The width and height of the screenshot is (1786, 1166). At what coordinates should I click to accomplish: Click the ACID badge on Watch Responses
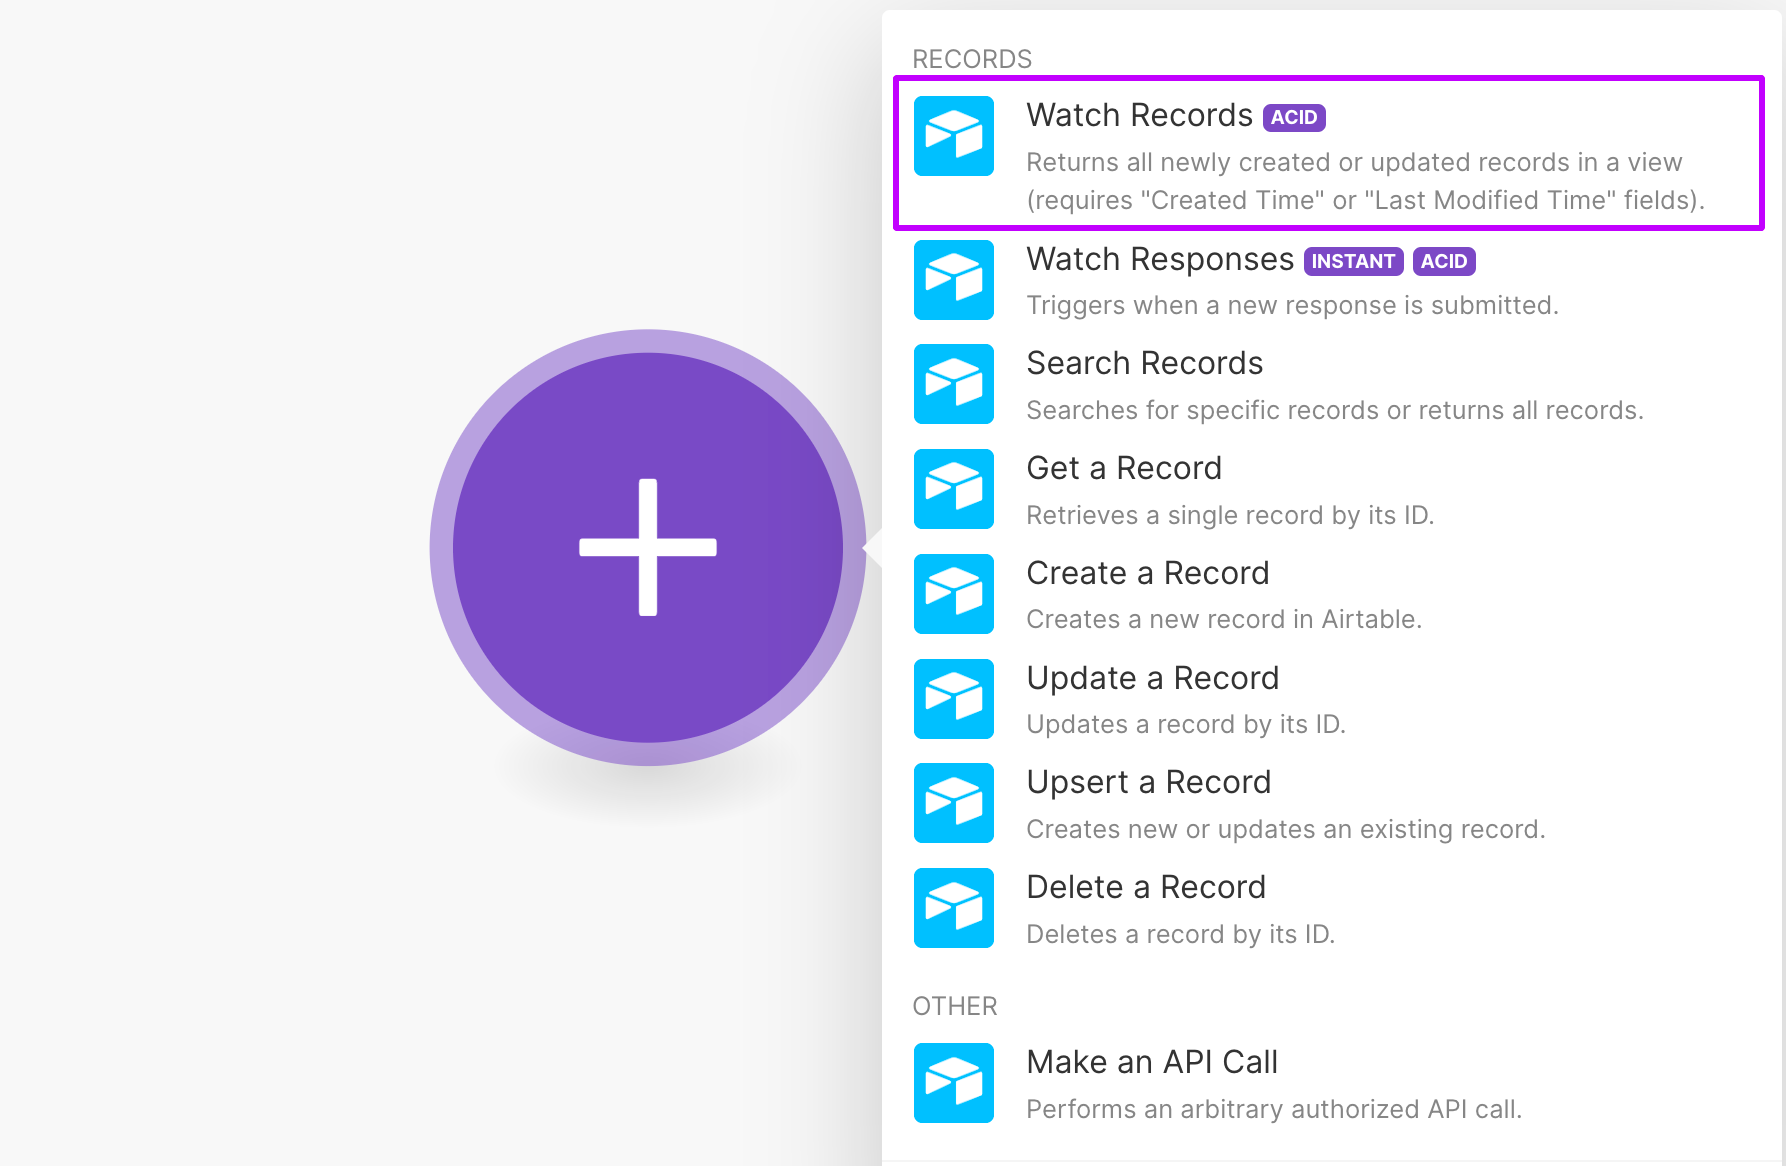pos(1444,261)
